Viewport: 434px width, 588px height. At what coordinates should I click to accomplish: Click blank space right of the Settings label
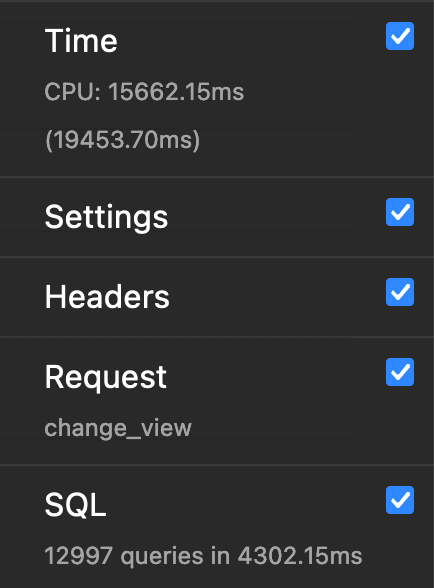pos(276,217)
